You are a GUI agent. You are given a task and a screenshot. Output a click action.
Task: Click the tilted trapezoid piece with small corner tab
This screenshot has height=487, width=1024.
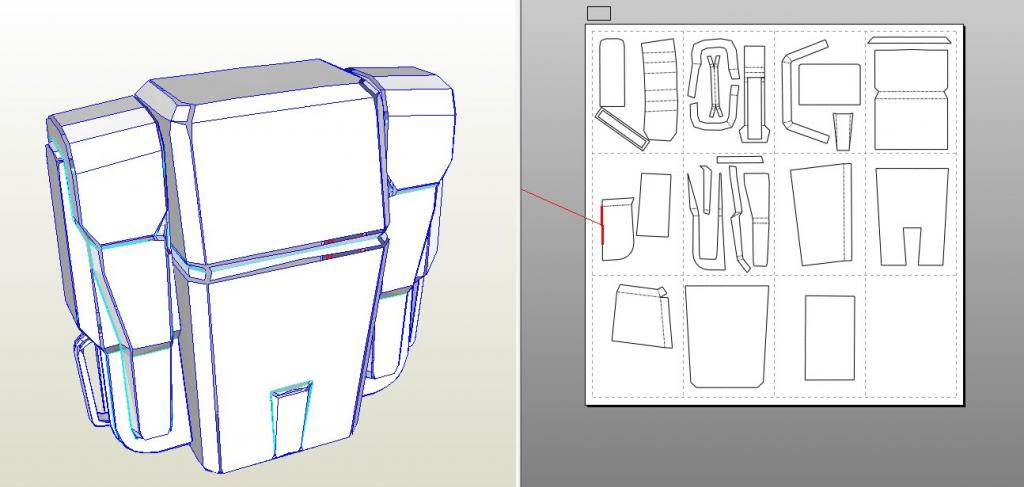(x=639, y=315)
